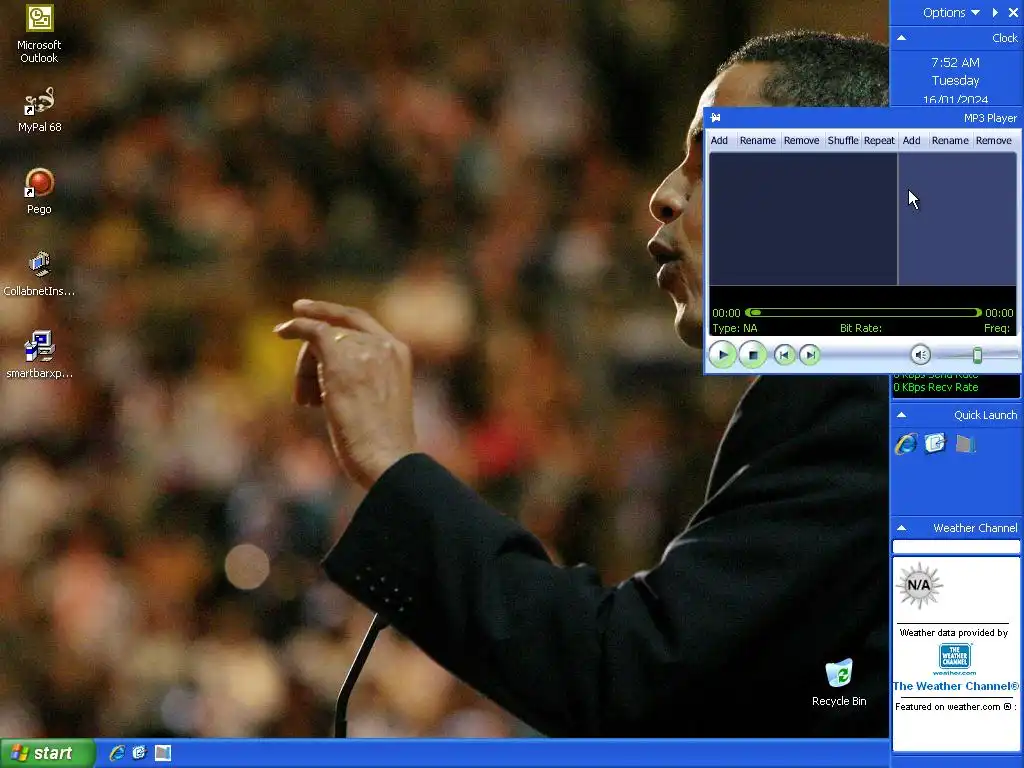Click the middle taskbar quick launch icon
Screen dimensions: 1024x768
[x=140, y=753]
